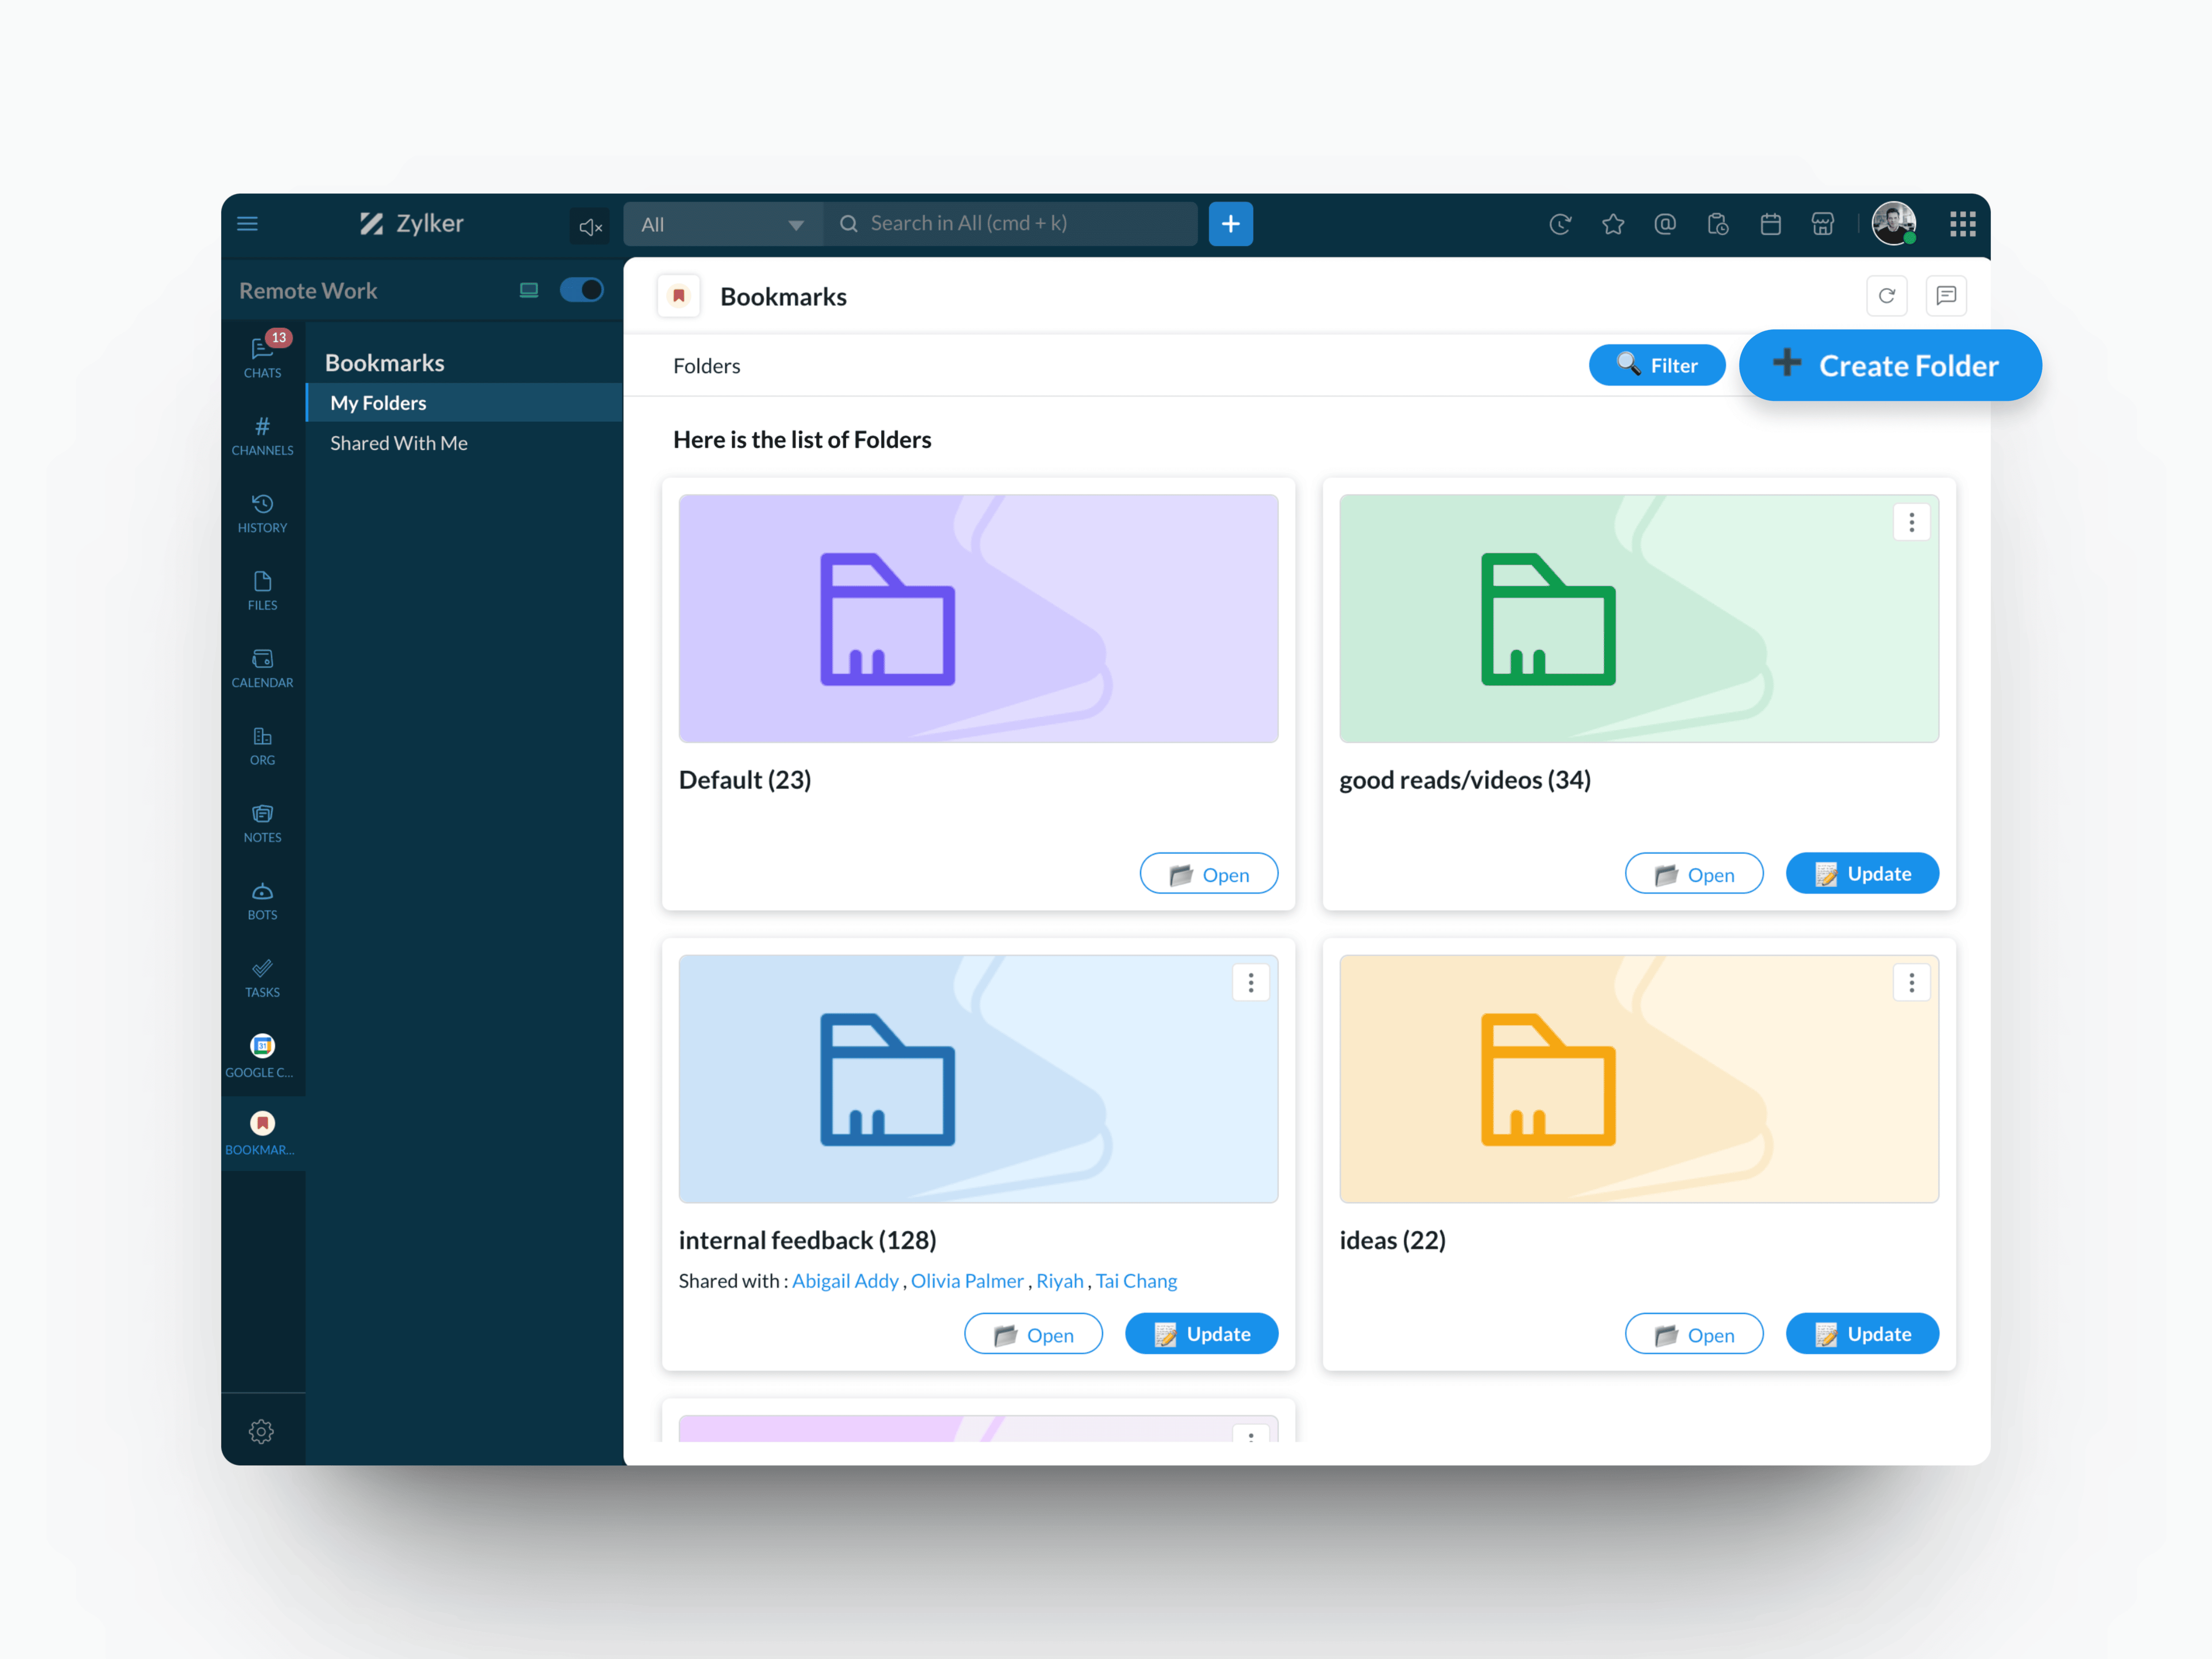
Task: Open Org in the sidebar
Action: pos(262,746)
